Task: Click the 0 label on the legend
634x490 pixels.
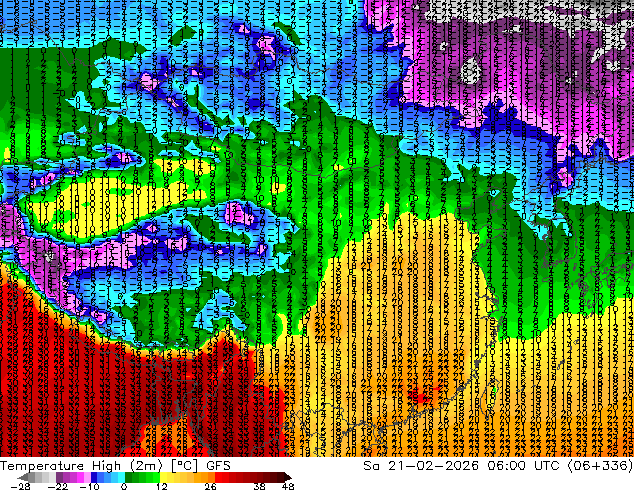Action: click(x=124, y=486)
